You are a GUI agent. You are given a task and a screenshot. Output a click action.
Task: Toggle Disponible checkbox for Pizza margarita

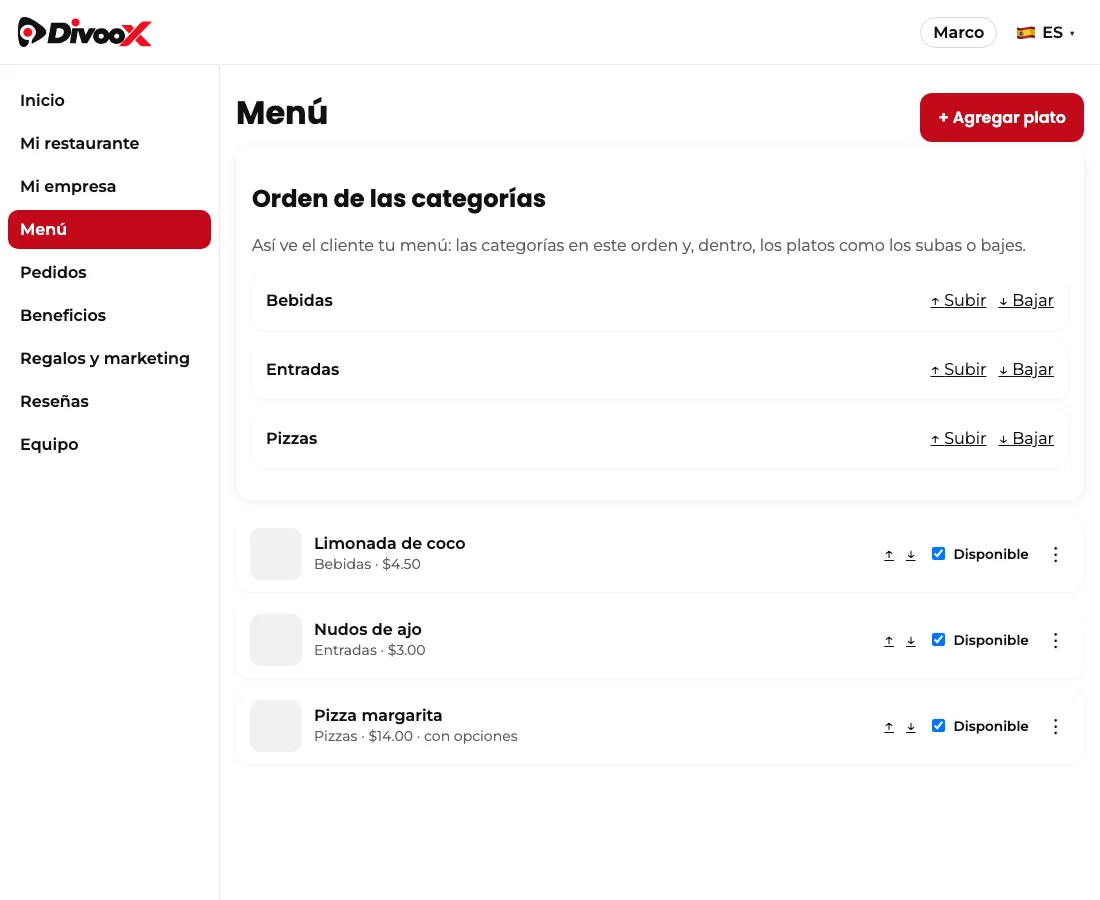coord(938,725)
